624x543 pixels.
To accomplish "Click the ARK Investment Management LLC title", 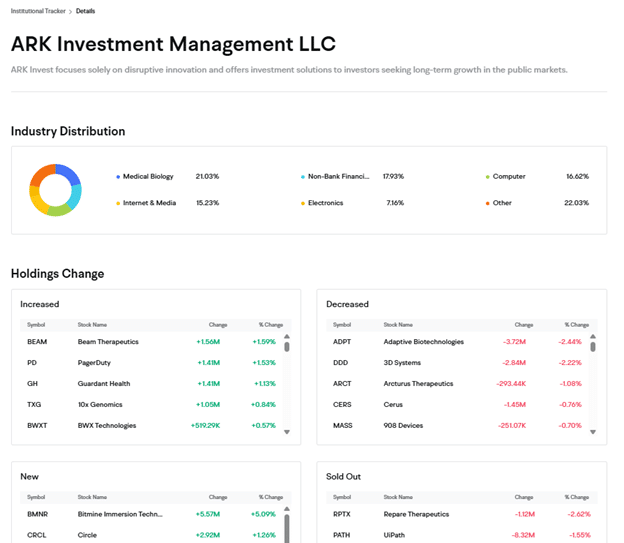I will coord(174,44).
